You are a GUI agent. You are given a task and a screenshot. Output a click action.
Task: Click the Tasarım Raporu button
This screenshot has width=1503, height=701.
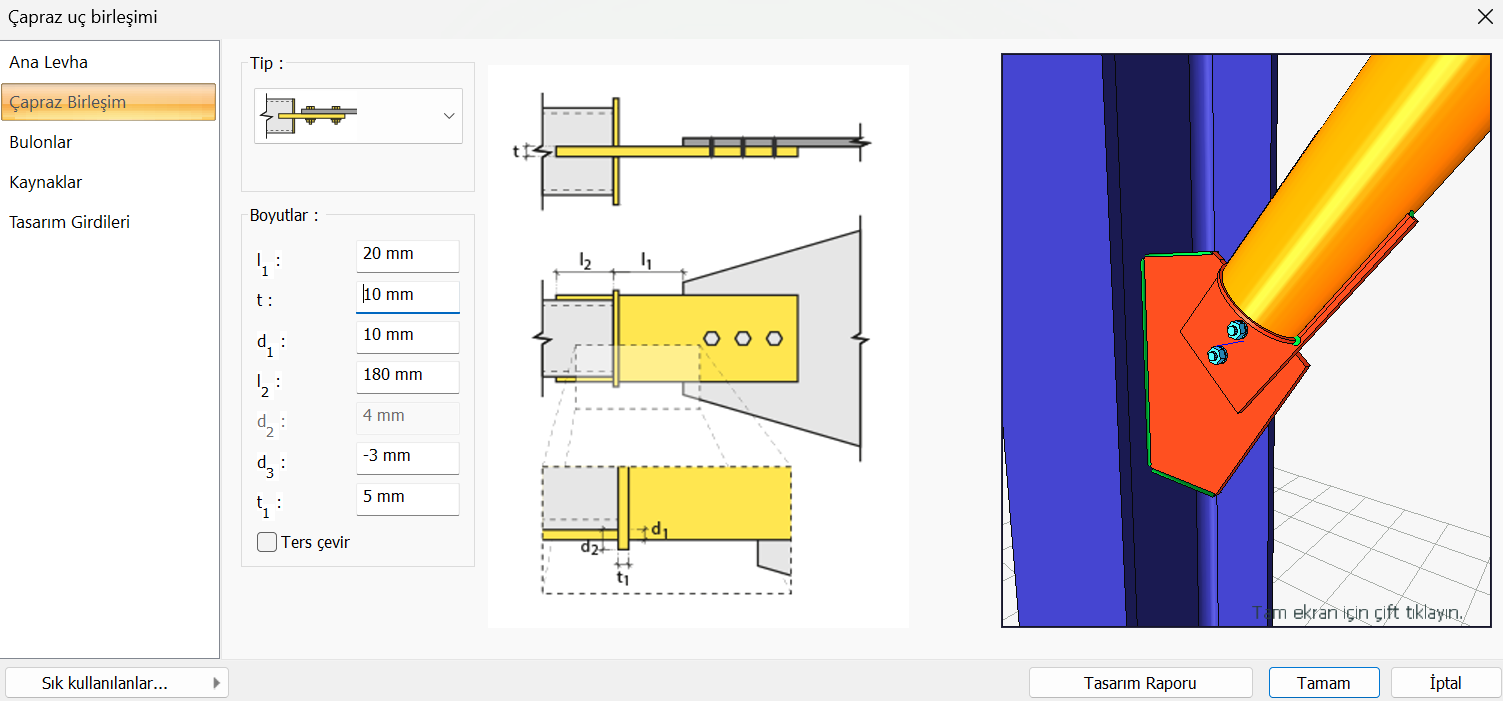click(1140, 683)
